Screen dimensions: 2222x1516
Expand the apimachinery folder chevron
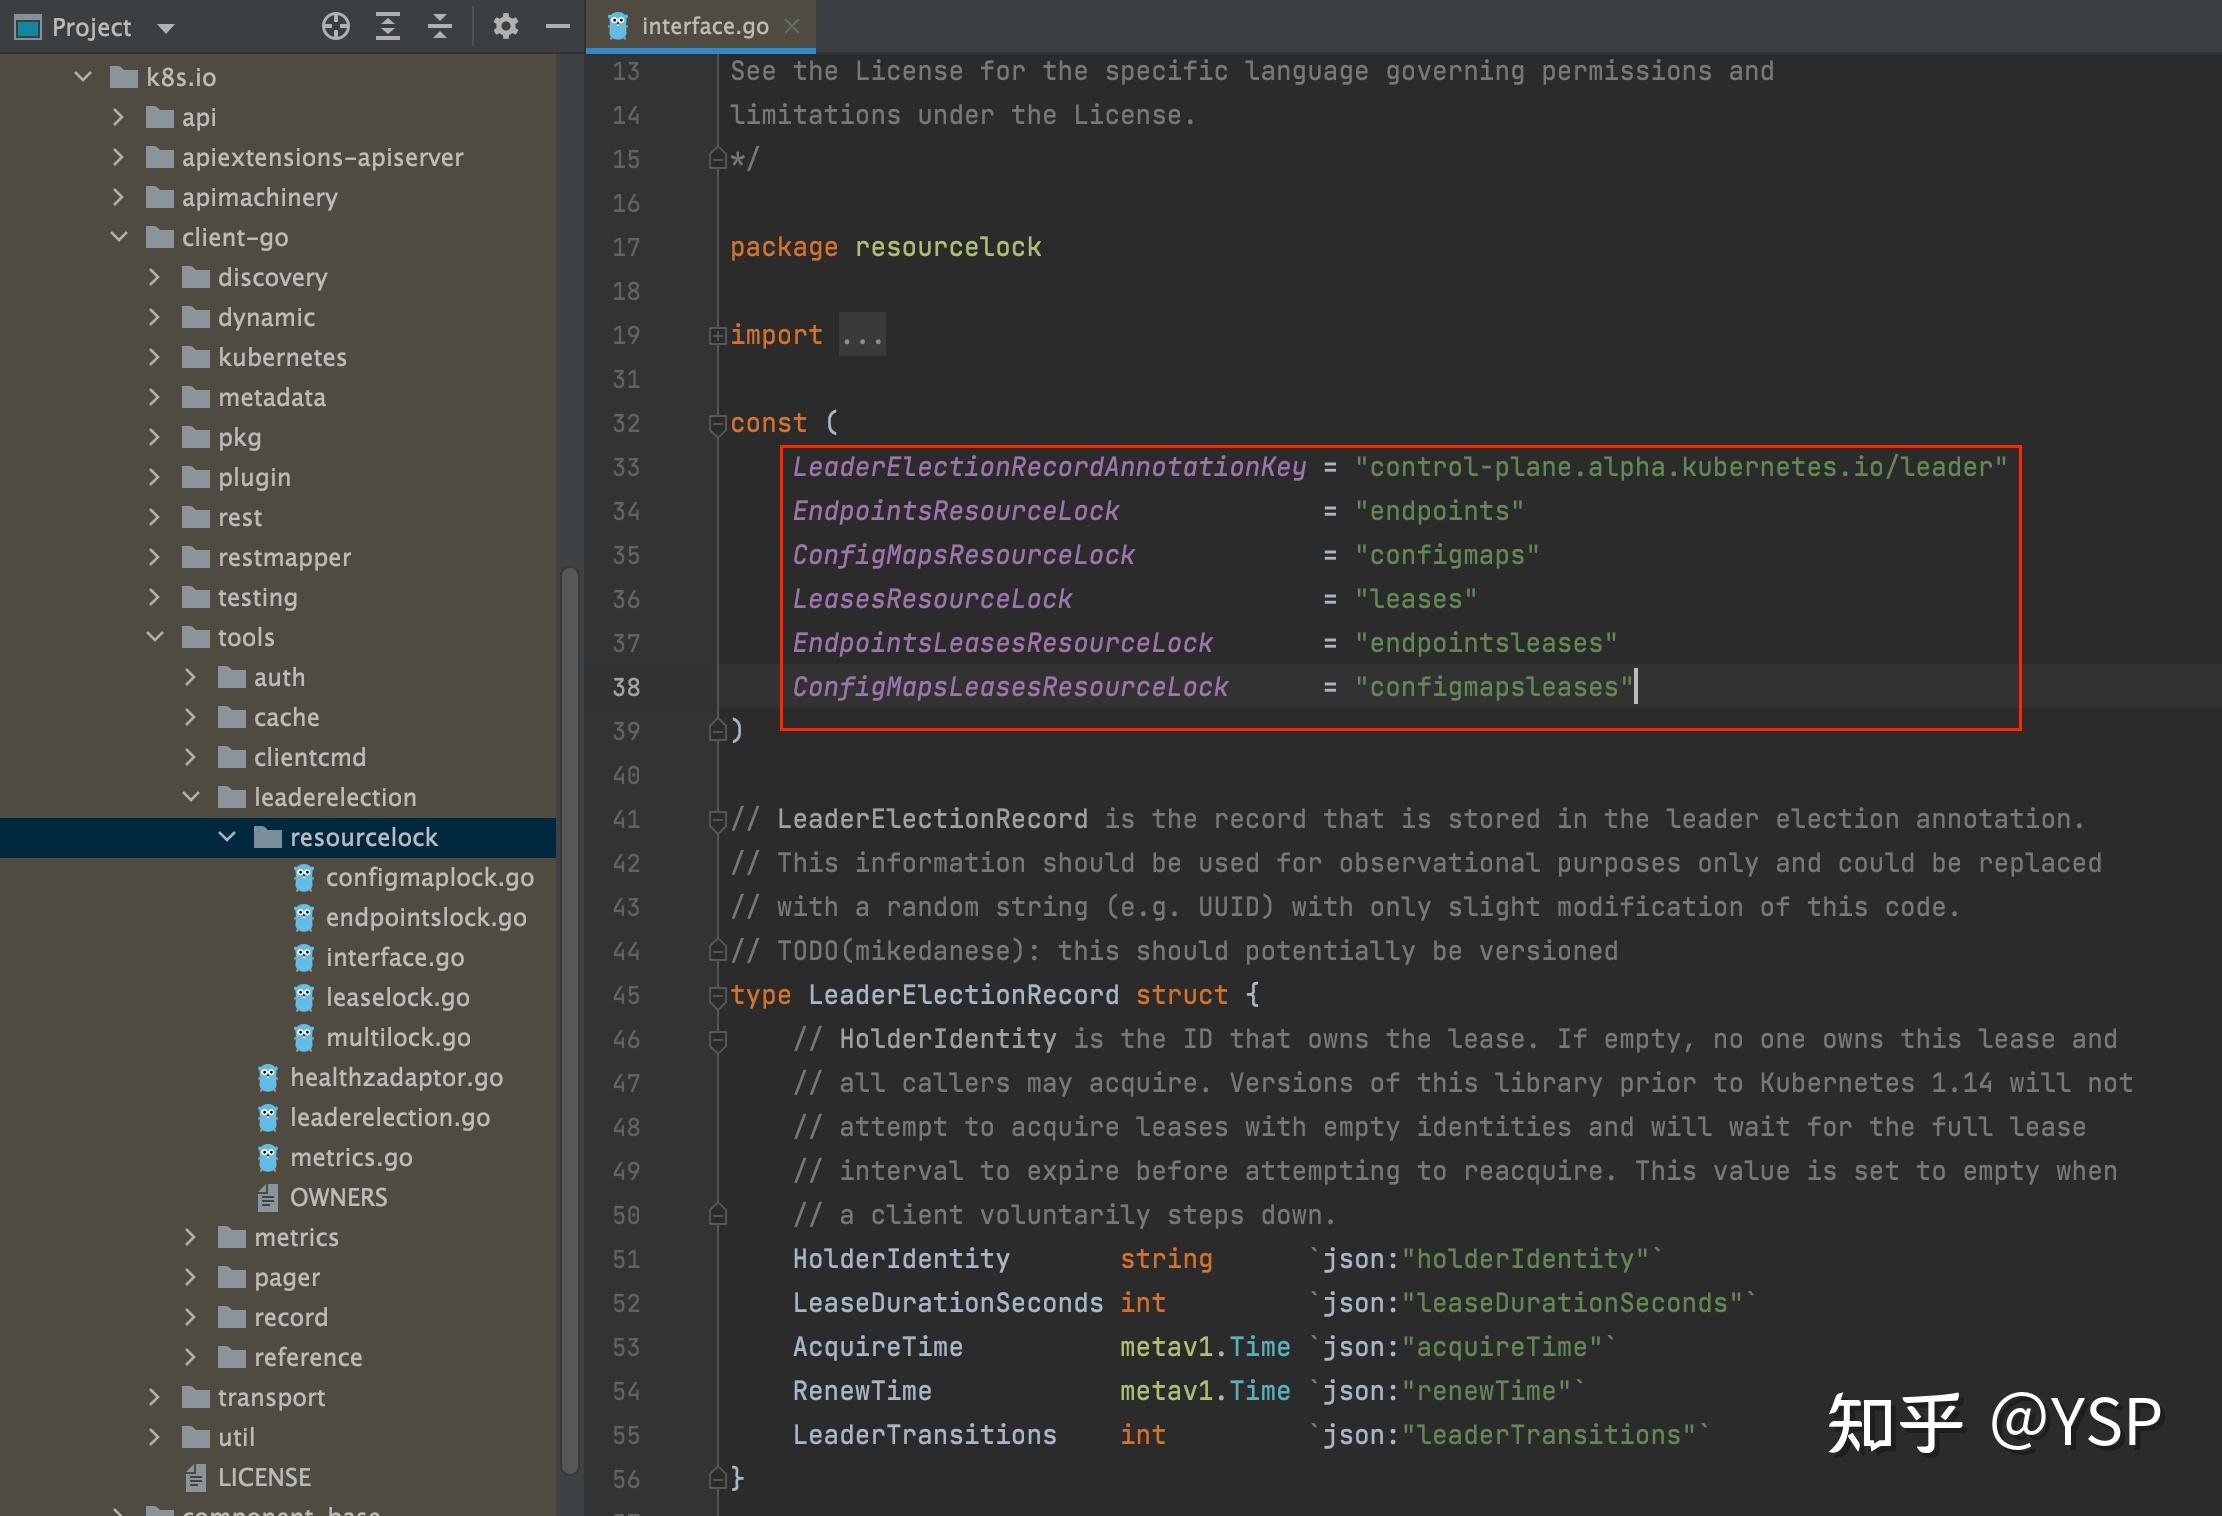tap(119, 198)
